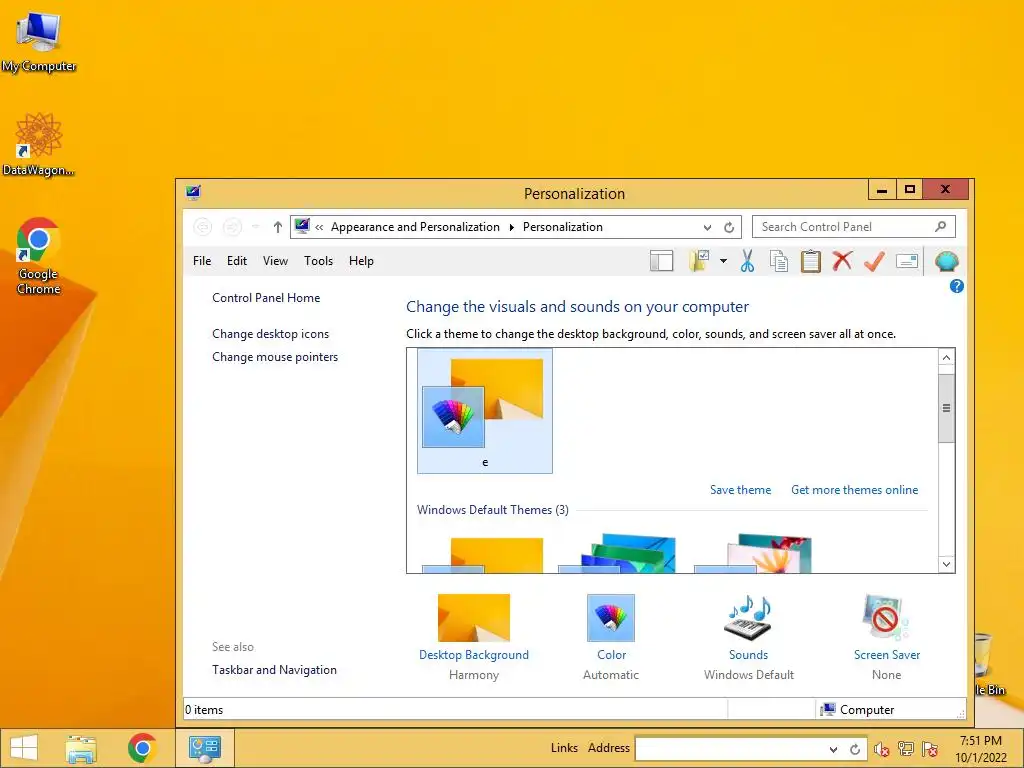Expand the arrow after Appearance and Personalization

click(511, 227)
